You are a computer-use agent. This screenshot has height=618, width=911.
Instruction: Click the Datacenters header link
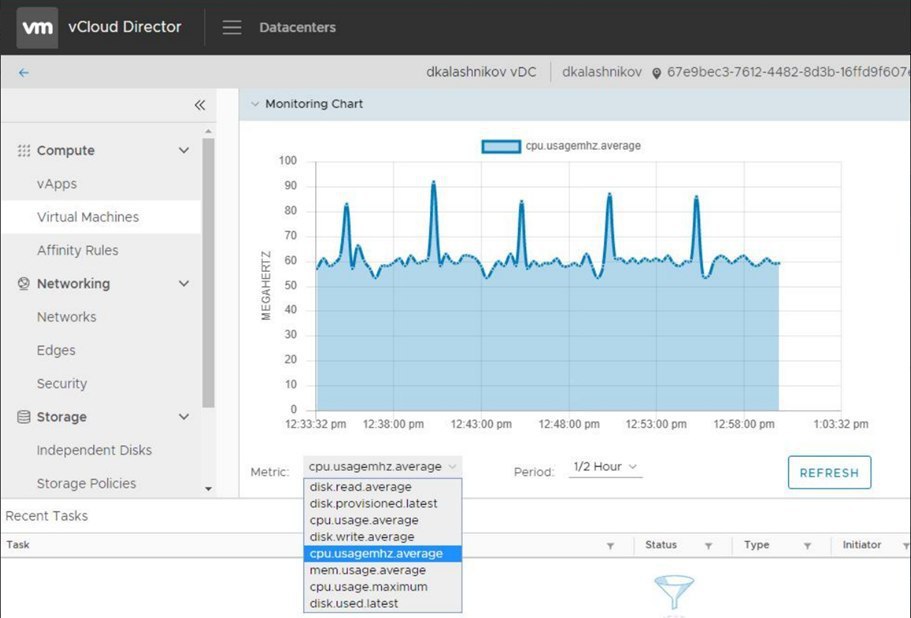[x=297, y=27]
